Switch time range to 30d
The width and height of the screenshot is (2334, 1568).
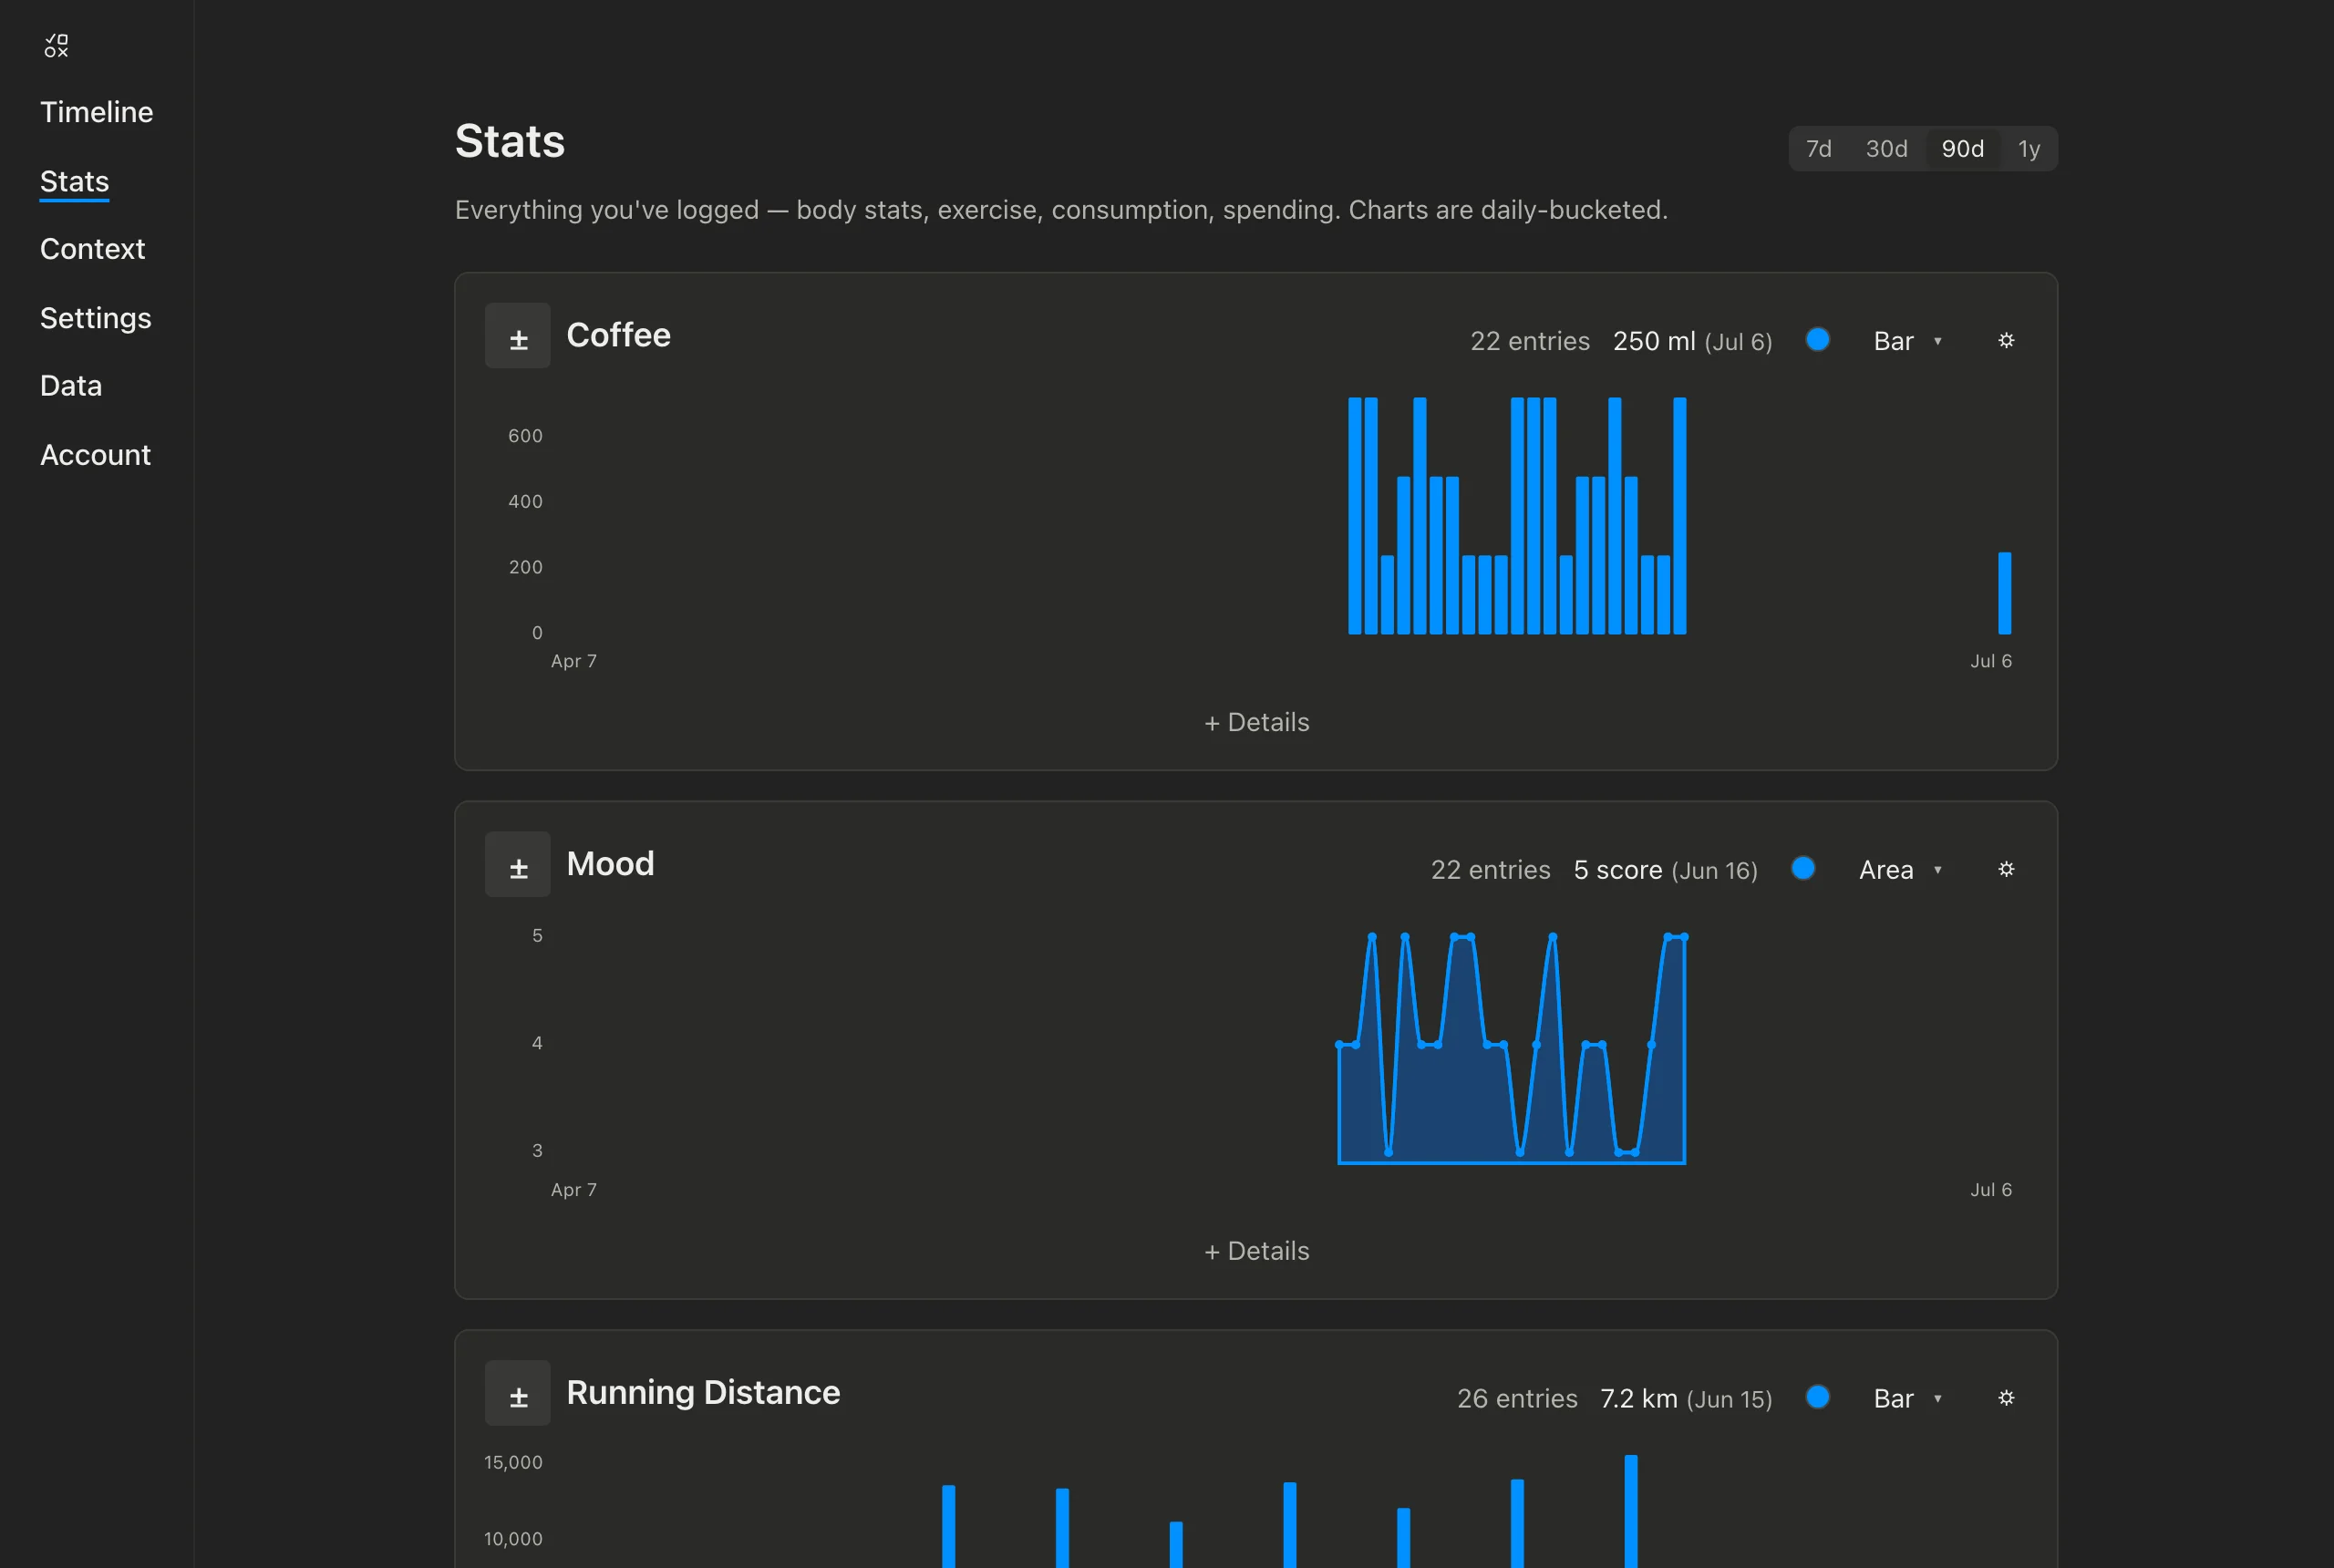(1886, 149)
